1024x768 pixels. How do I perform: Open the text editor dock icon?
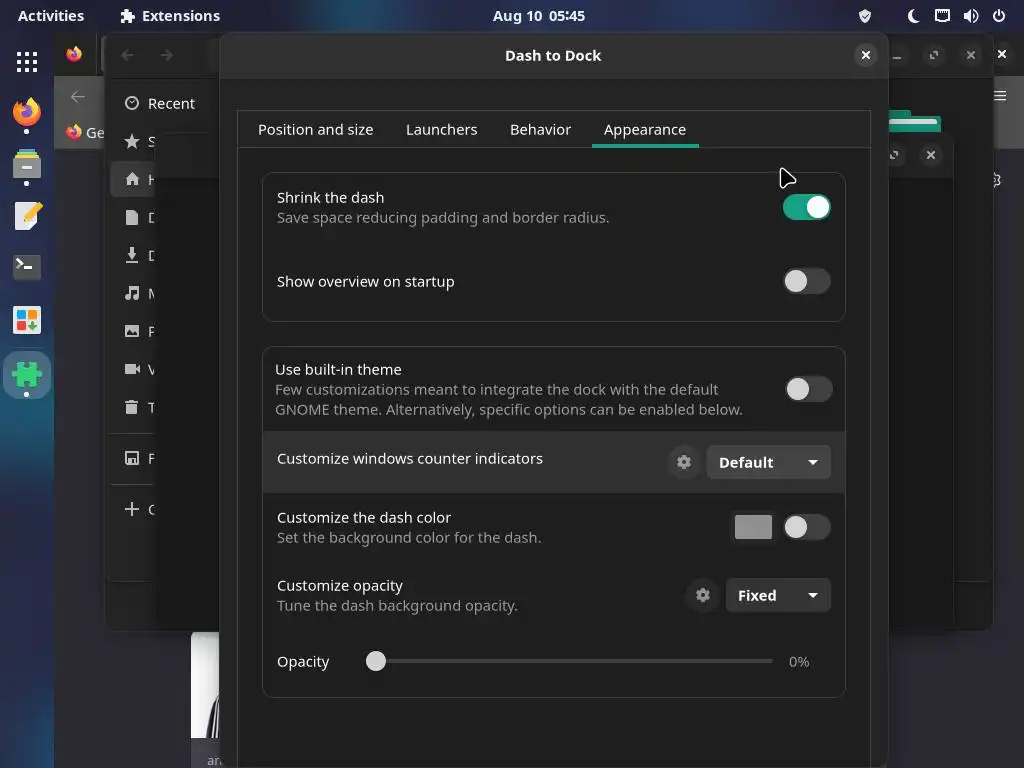(27, 216)
